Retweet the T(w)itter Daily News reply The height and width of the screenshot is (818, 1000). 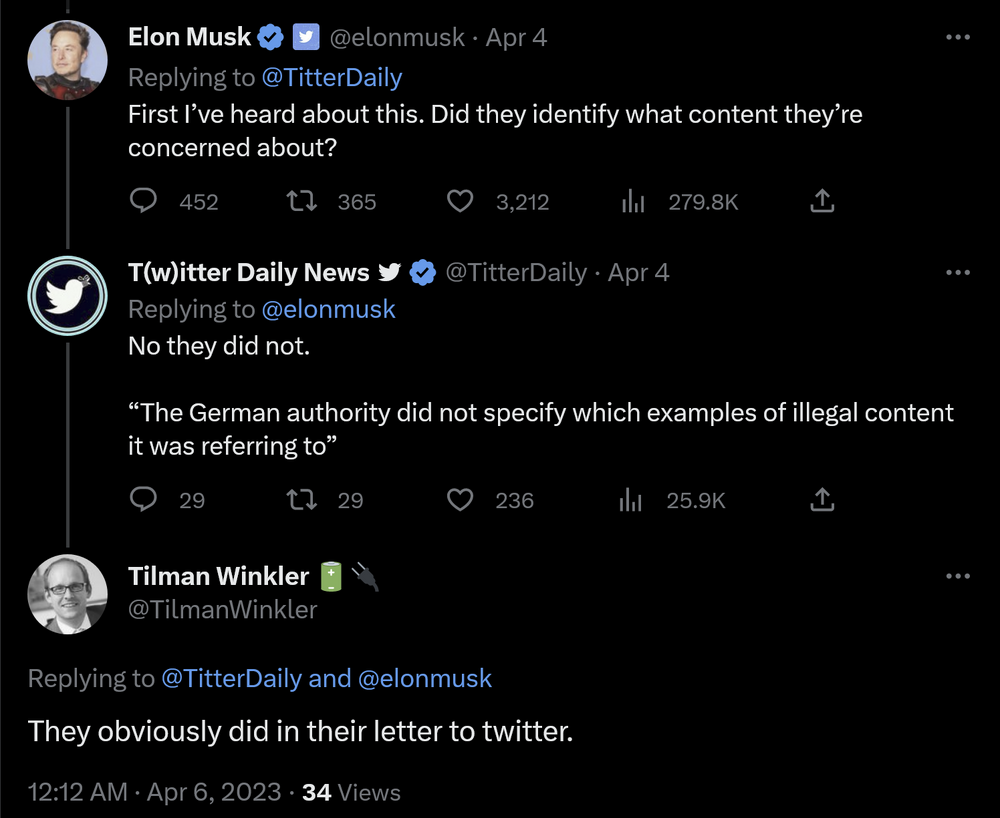302,499
